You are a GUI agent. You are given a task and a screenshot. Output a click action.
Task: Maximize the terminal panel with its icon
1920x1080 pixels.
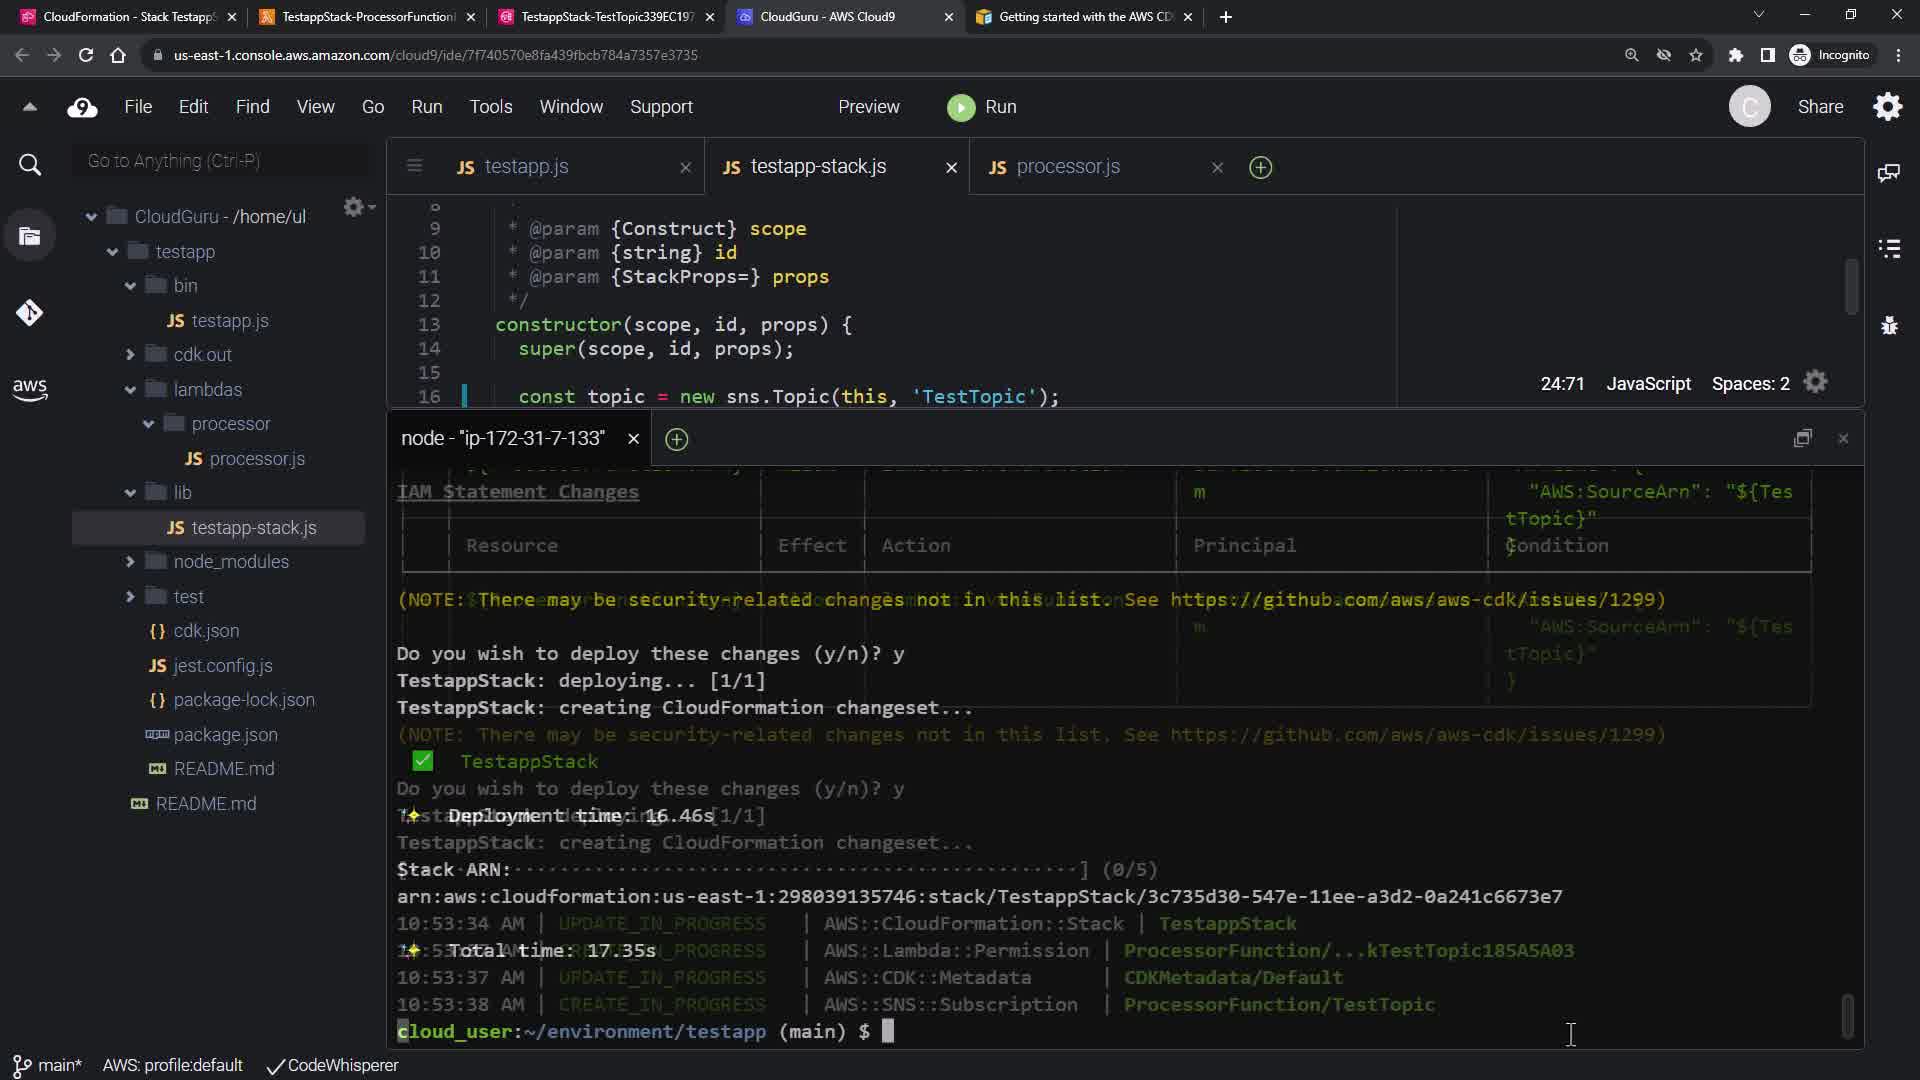1802,438
